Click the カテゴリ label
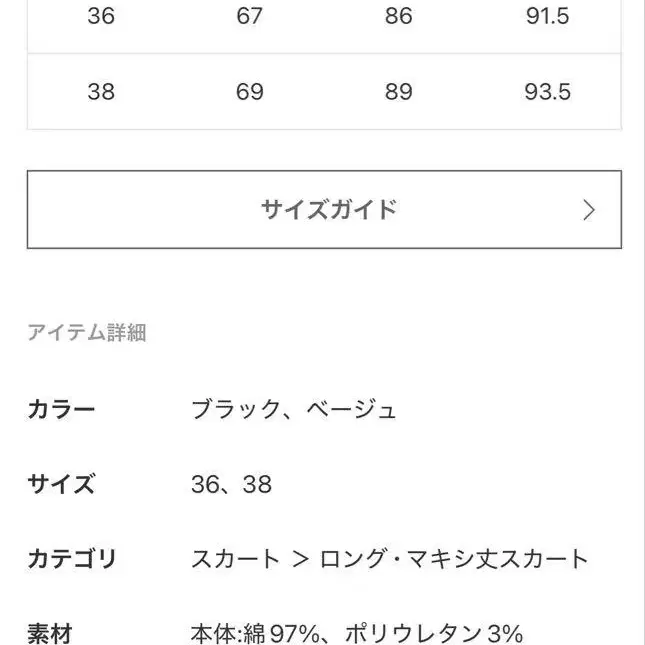645x645 pixels. (72, 559)
